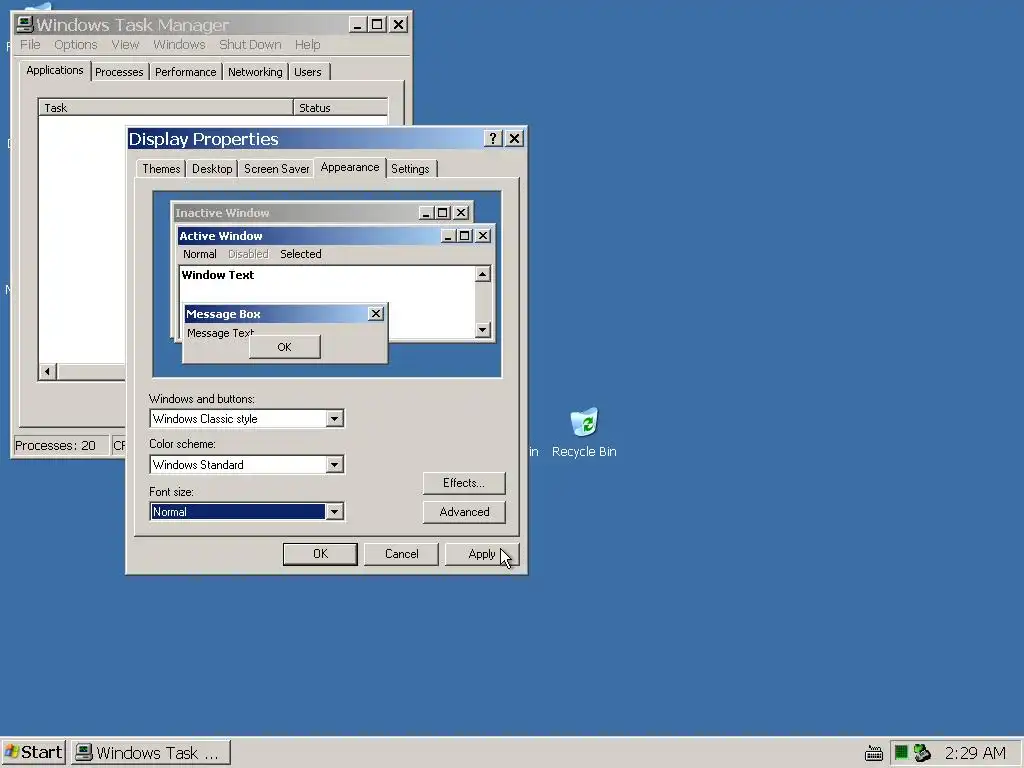
Task: Open Task Manager Options menu
Action: [x=76, y=44]
